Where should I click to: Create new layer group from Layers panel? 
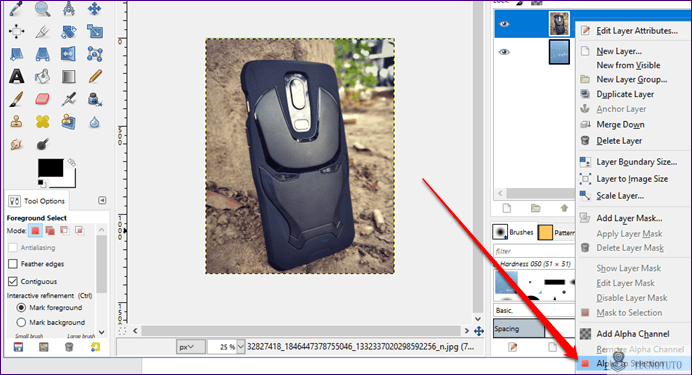tap(535, 208)
